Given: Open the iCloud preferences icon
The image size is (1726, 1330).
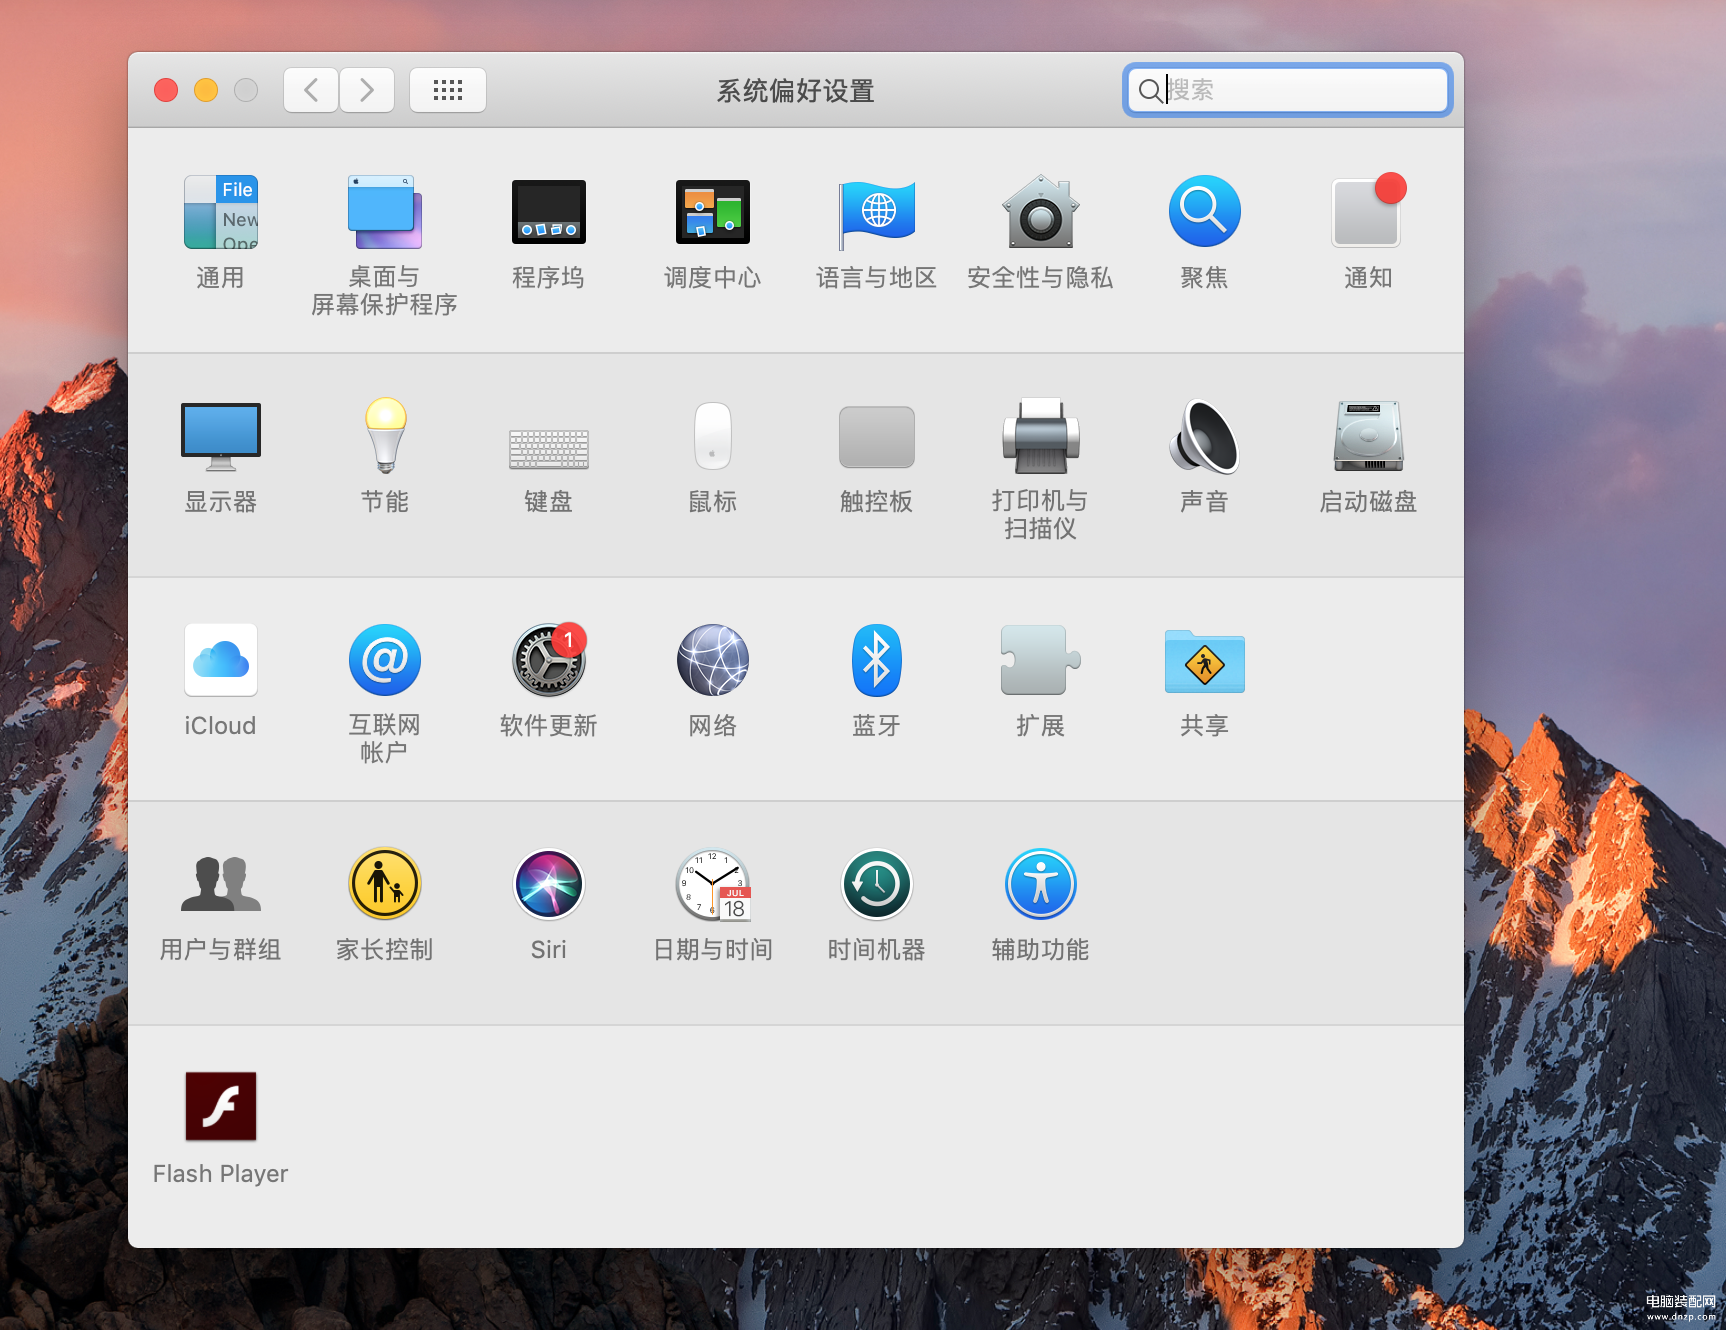Looking at the screenshot, I should (x=221, y=660).
